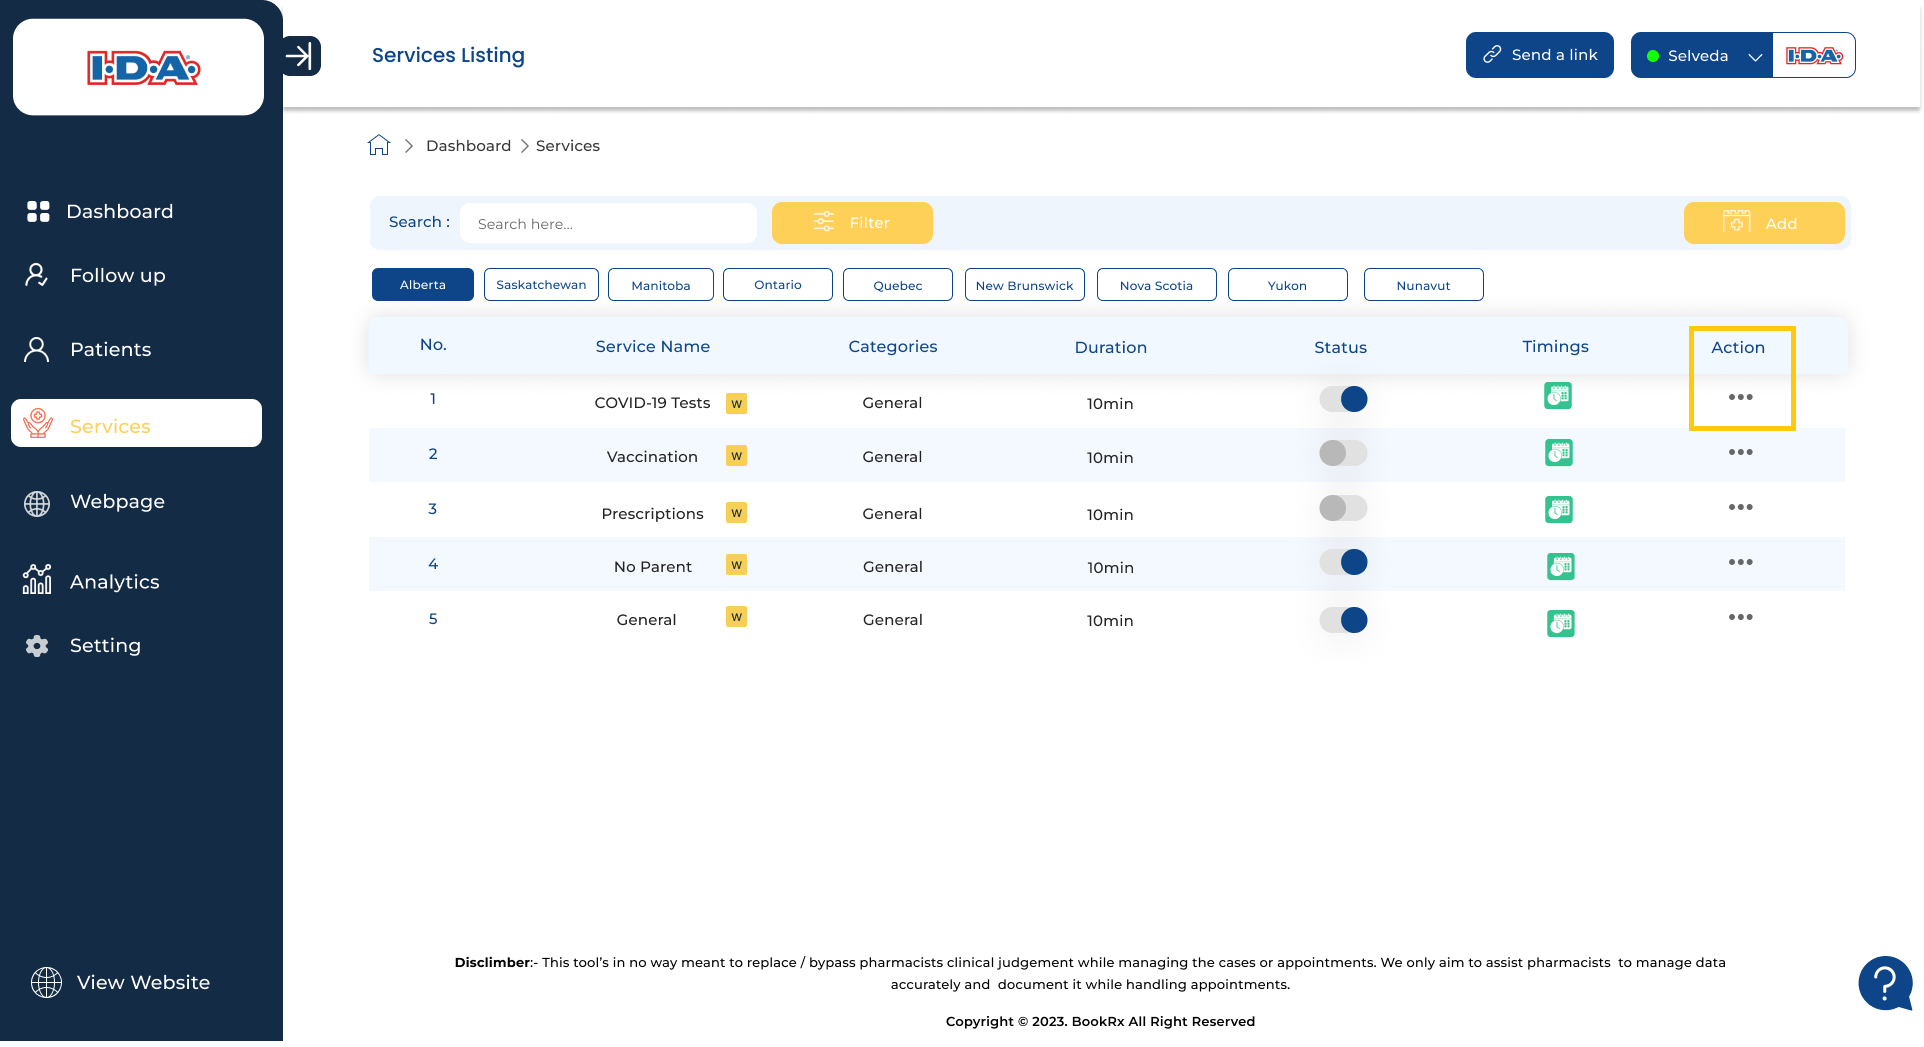Open the Webpage globe icon in sidebar
This screenshot has width=1924, height=1047.
[x=36, y=503]
